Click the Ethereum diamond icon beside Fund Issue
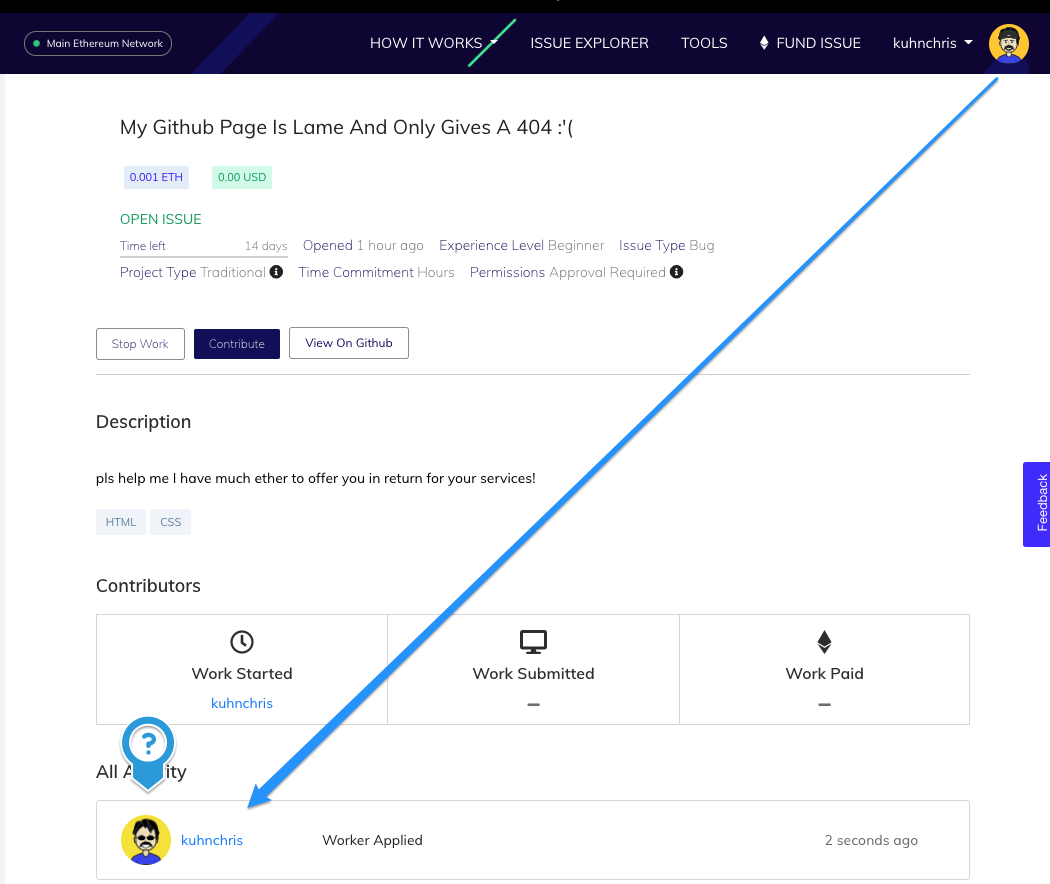This screenshot has width=1050, height=884. click(x=764, y=43)
